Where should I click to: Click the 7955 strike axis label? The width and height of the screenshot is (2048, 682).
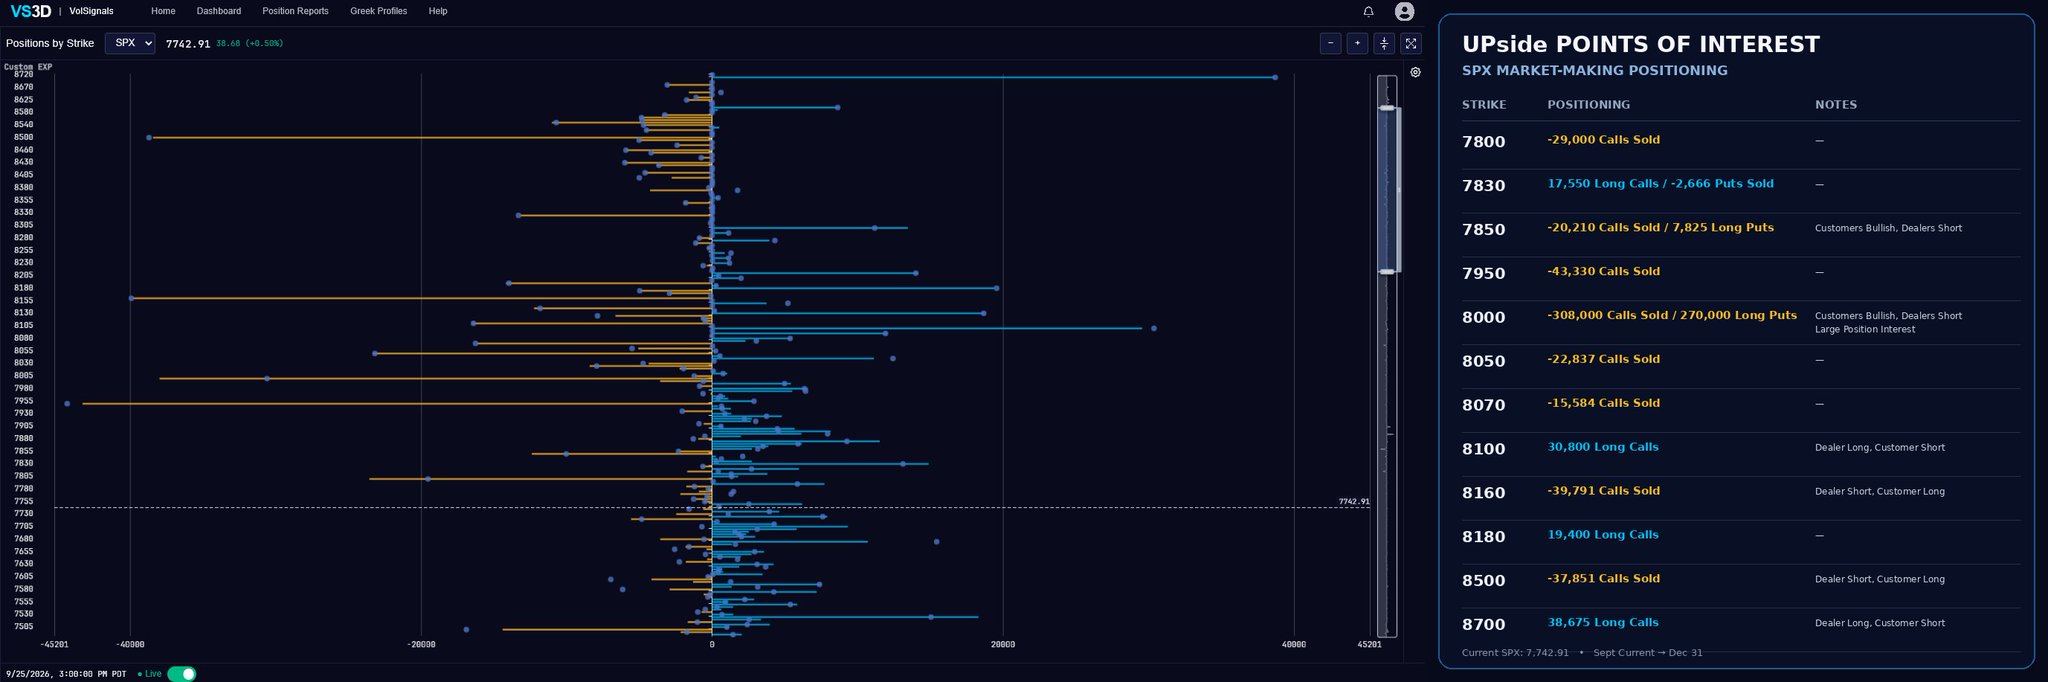(x=23, y=400)
